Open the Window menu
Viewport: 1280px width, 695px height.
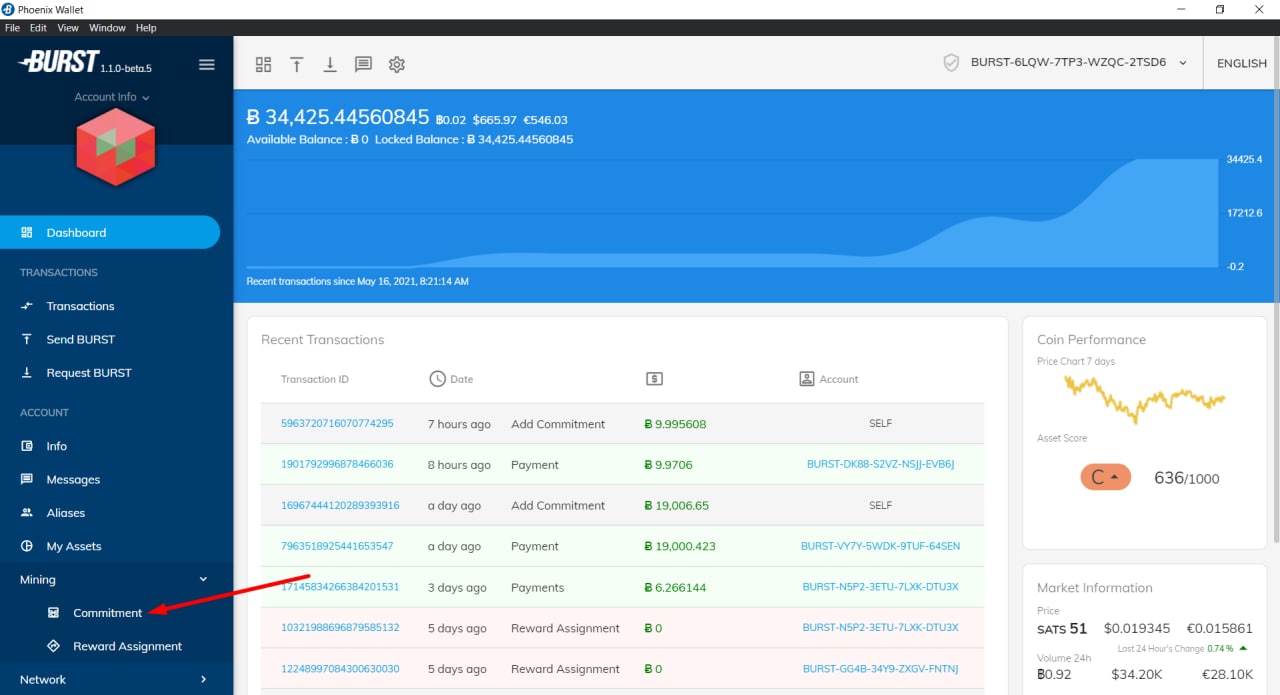107,28
